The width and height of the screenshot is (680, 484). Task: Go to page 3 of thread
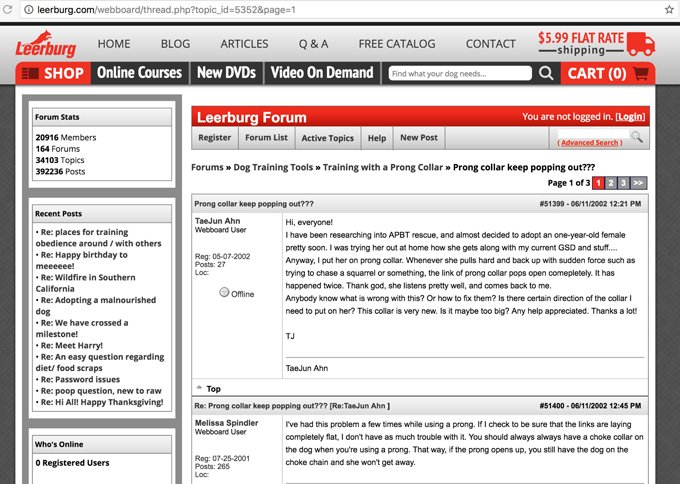coord(623,183)
